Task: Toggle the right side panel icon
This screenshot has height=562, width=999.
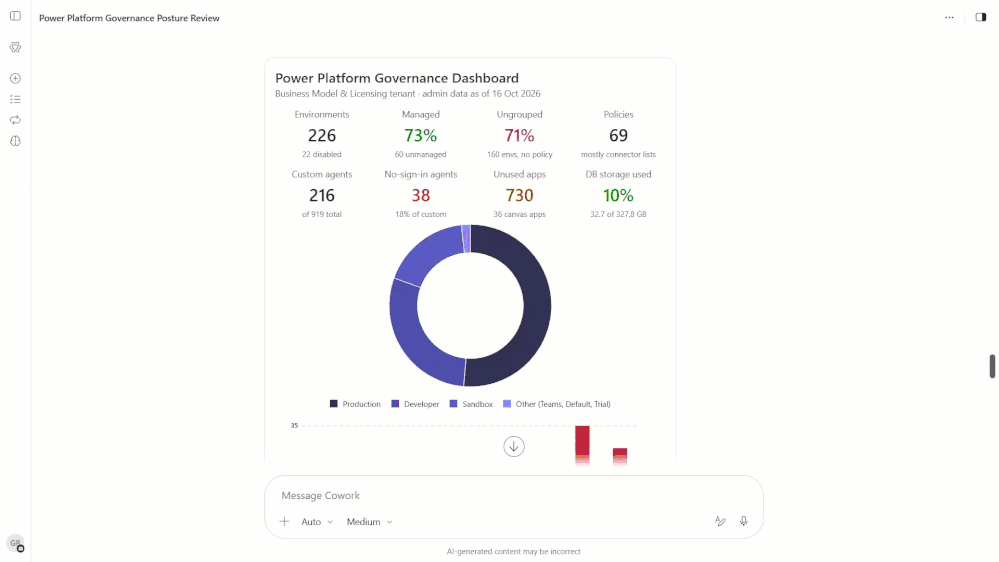Action: [981, 17]
